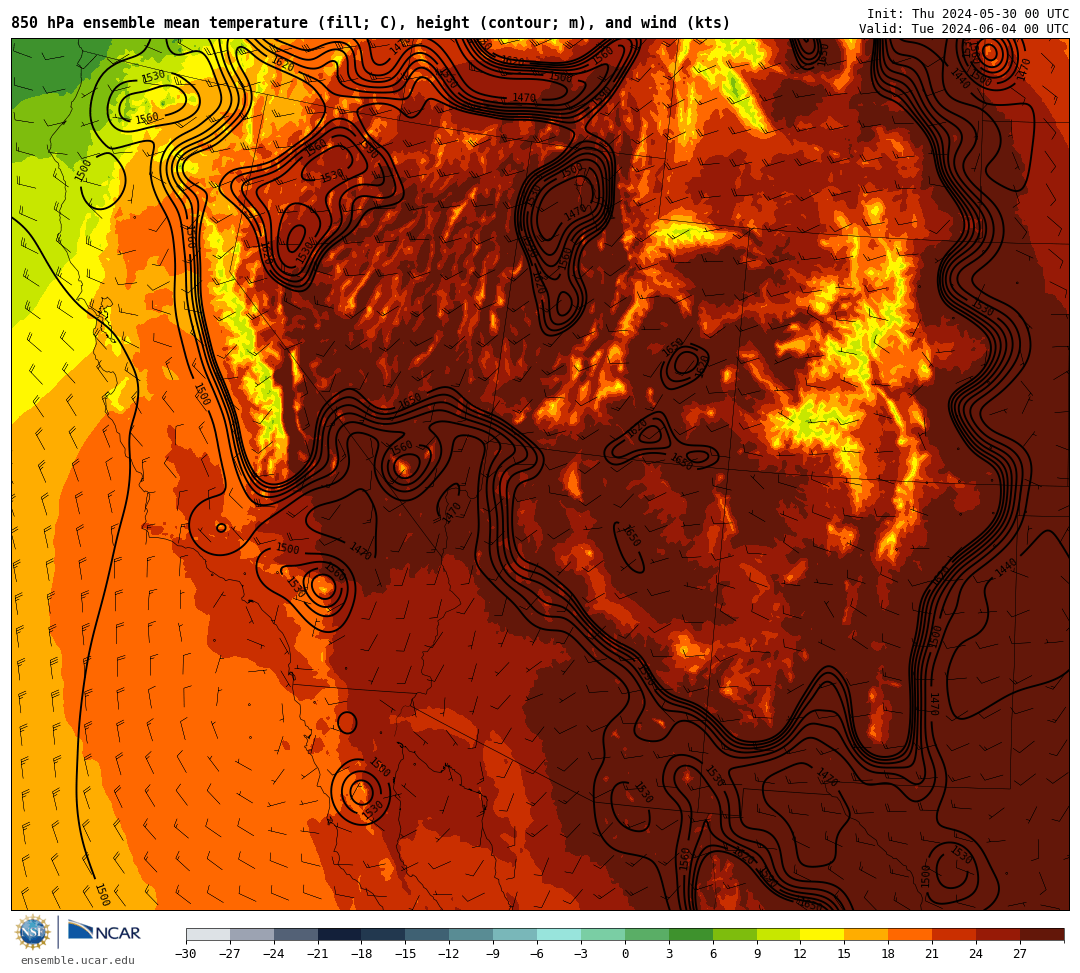Select the 15 to 18 color swatch
This screenshot has height=973, width=1080.
point(866,934)
